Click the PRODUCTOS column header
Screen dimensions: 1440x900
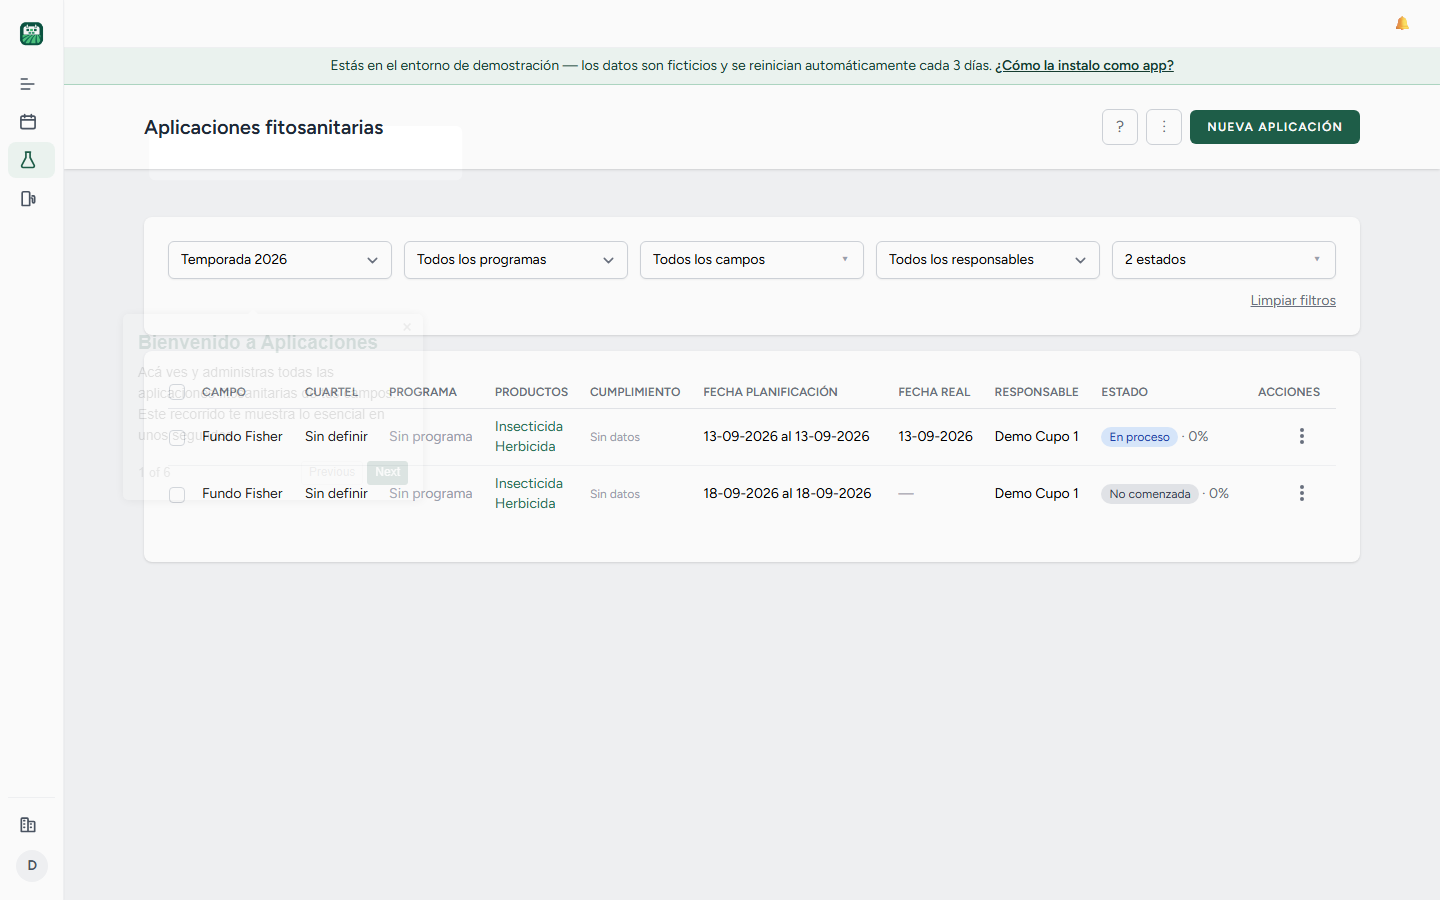point(531,392)
